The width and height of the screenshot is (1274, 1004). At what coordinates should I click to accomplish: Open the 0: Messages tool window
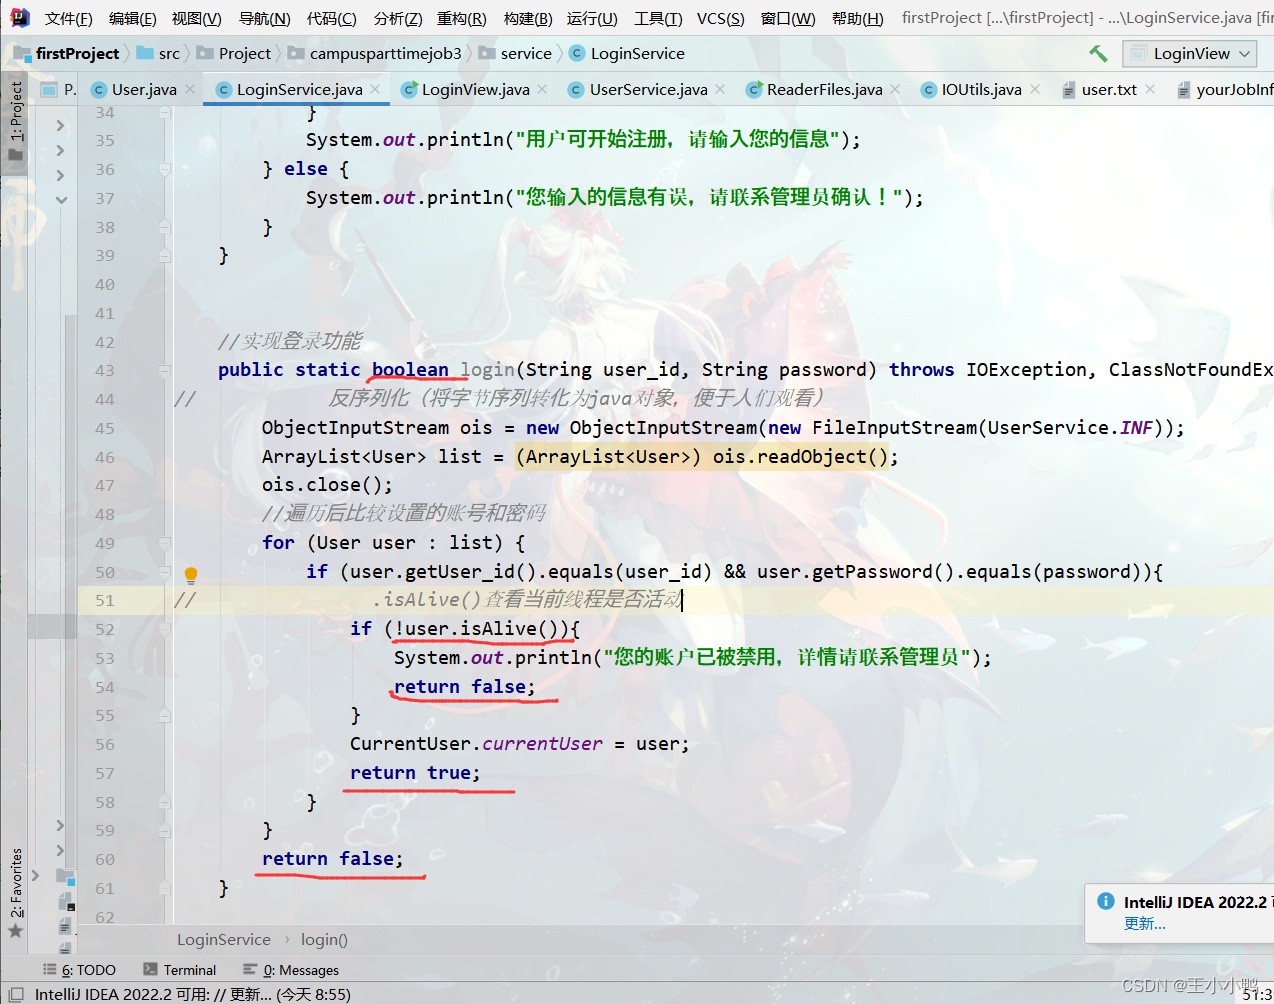[291, 970]
